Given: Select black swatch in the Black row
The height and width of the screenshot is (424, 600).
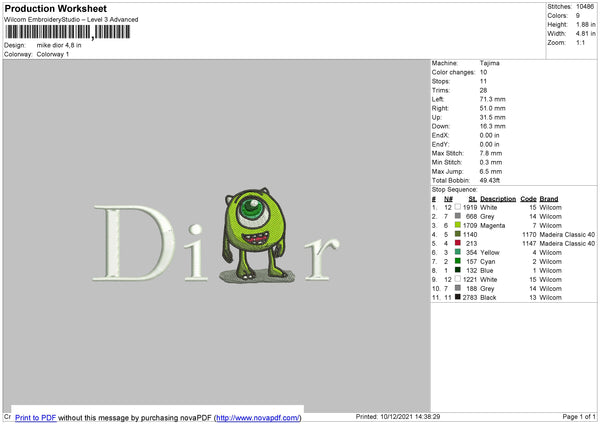Looking at the screenshot, I should 458,297.
